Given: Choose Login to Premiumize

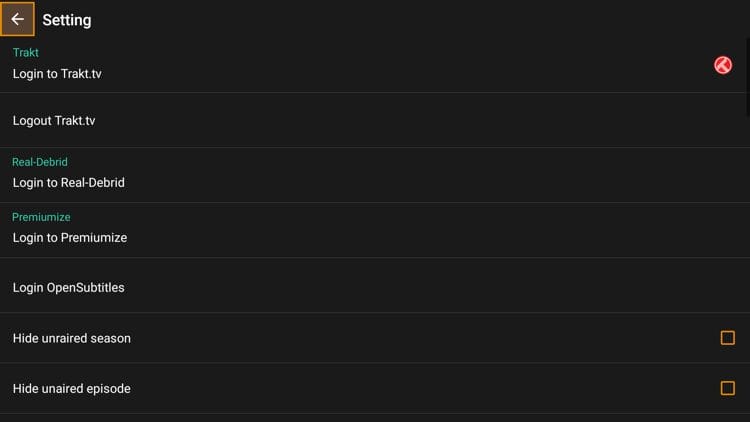Looking at the screenshot, I should coord(69,238).
